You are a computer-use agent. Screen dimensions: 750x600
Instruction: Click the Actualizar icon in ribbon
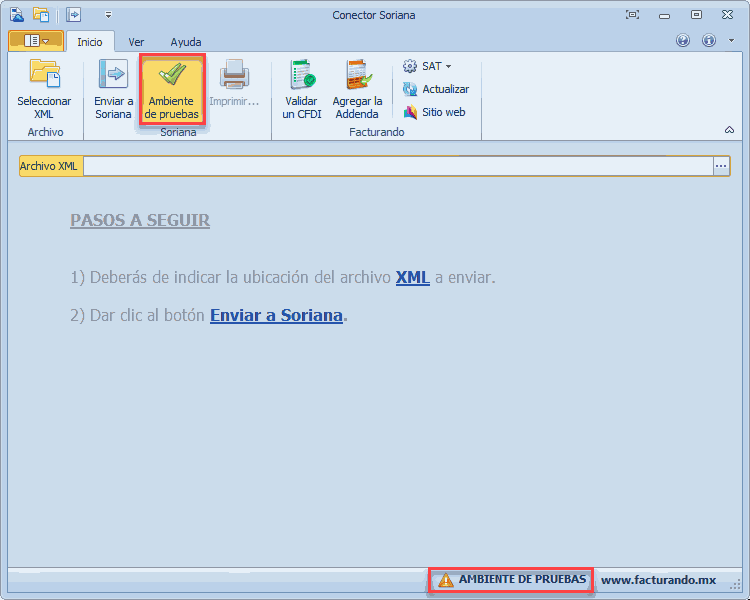pos(410,89)
